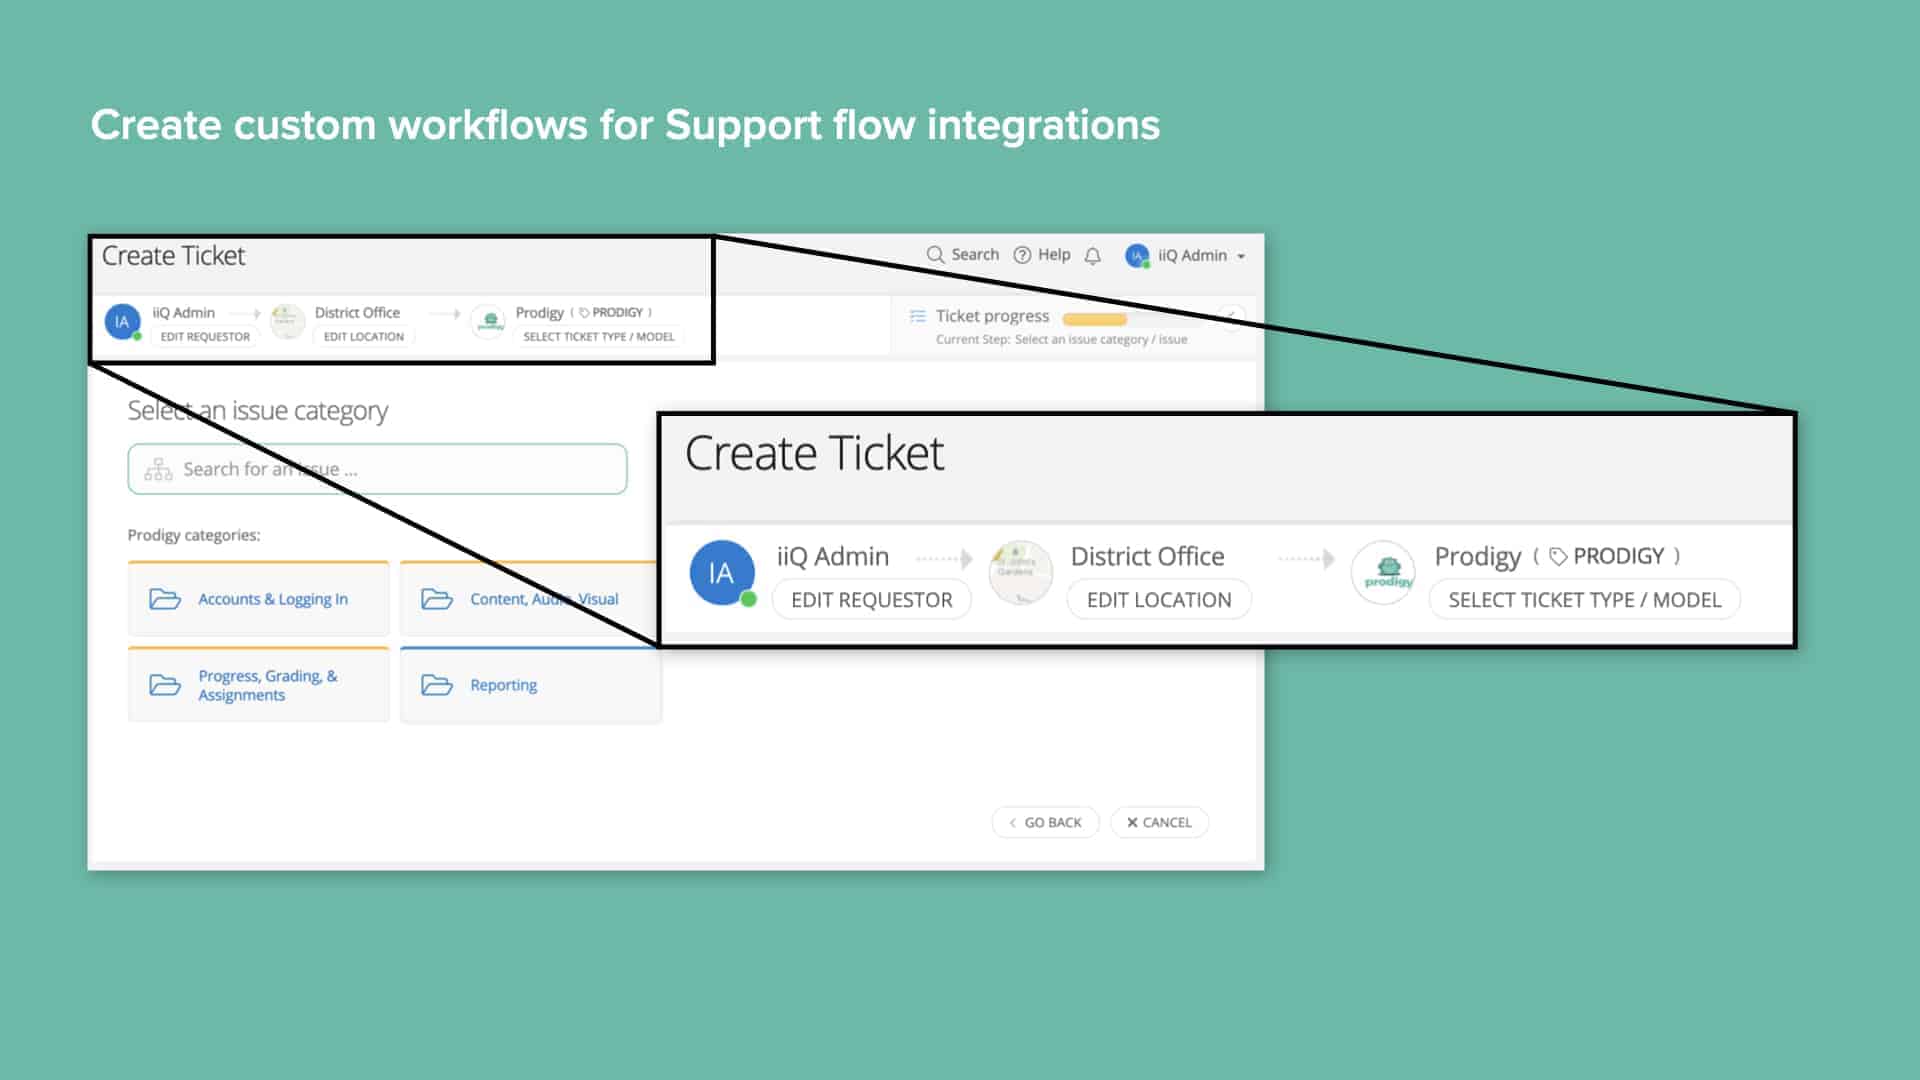Click the hierarchy icon inside the search field
This screenshot has height=1080, width=1920.
159,468
